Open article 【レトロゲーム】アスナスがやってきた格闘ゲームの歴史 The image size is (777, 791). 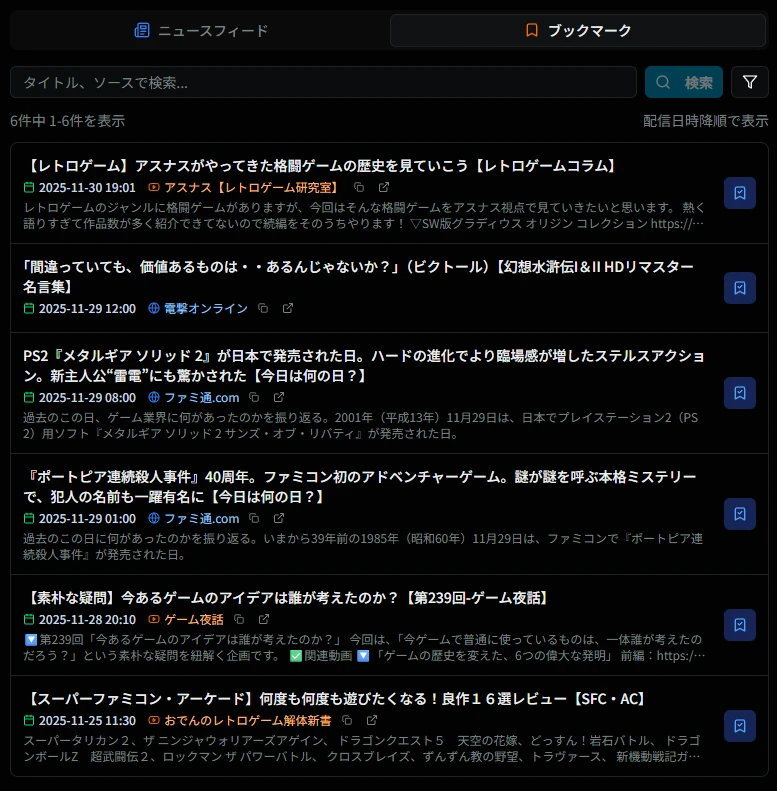tap(321, 166)
